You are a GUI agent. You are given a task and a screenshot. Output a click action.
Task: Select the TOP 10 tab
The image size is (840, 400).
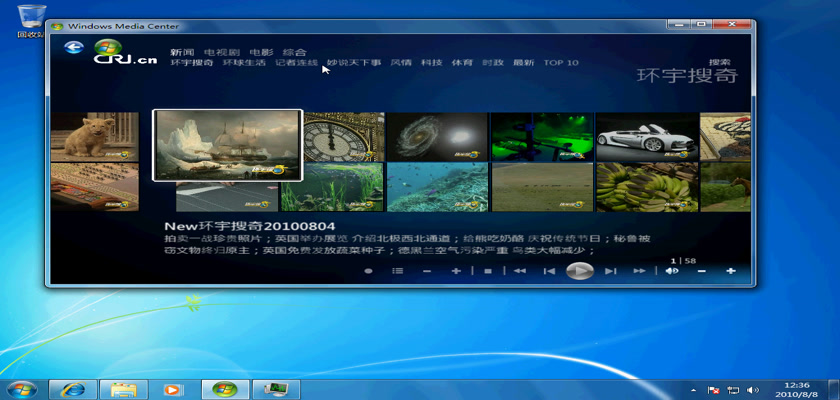(x=561, y=63)
